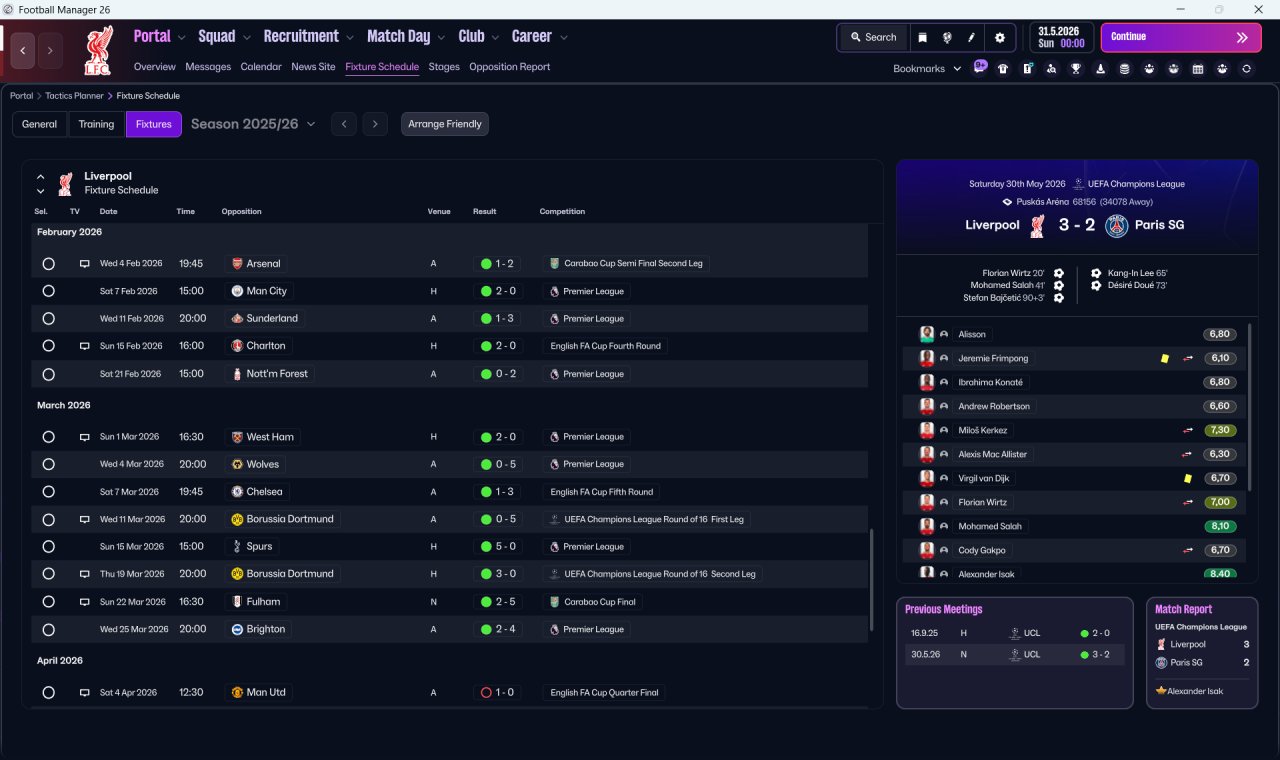Screen dimensions: 1280x760
Task: Click the pencil edit icon in toolbar
Action: [971, 37]
